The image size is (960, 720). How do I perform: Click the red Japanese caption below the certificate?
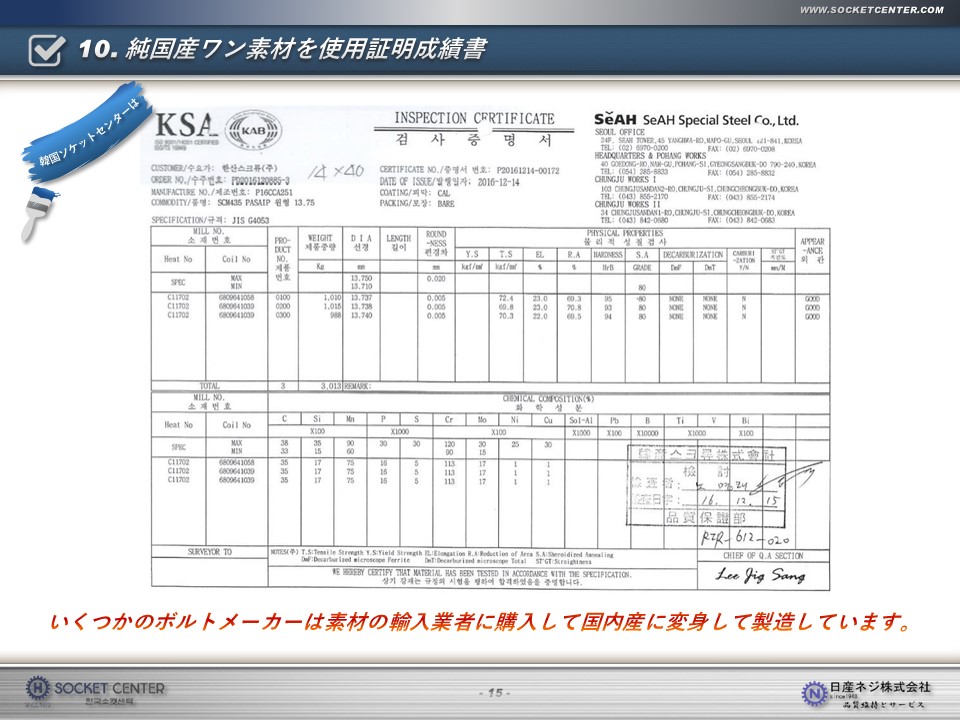click(x=480, y=623)
